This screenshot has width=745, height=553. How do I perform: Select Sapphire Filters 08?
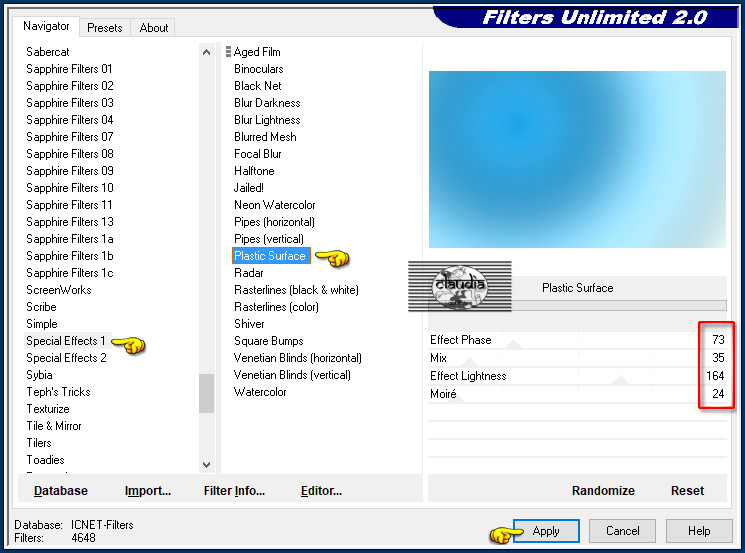[x=70, y=154]
